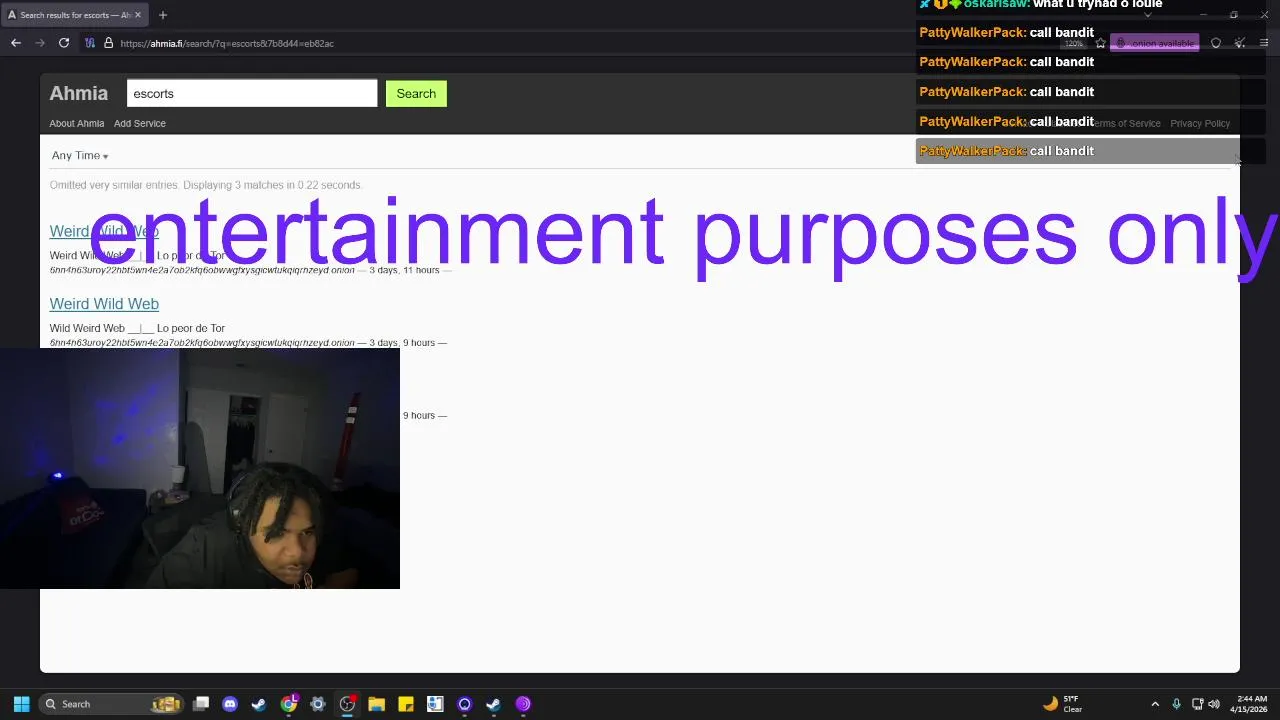The image size is (1280, 720).
Task: Open Task View from the taskbar
Action: pos(201,704)
